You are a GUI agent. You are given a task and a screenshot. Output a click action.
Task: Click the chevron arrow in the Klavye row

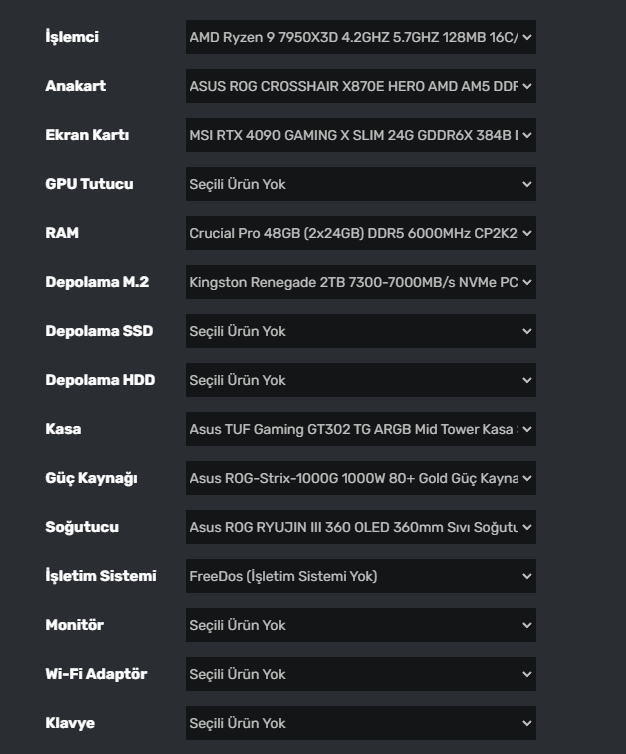[x=527, y=724]
